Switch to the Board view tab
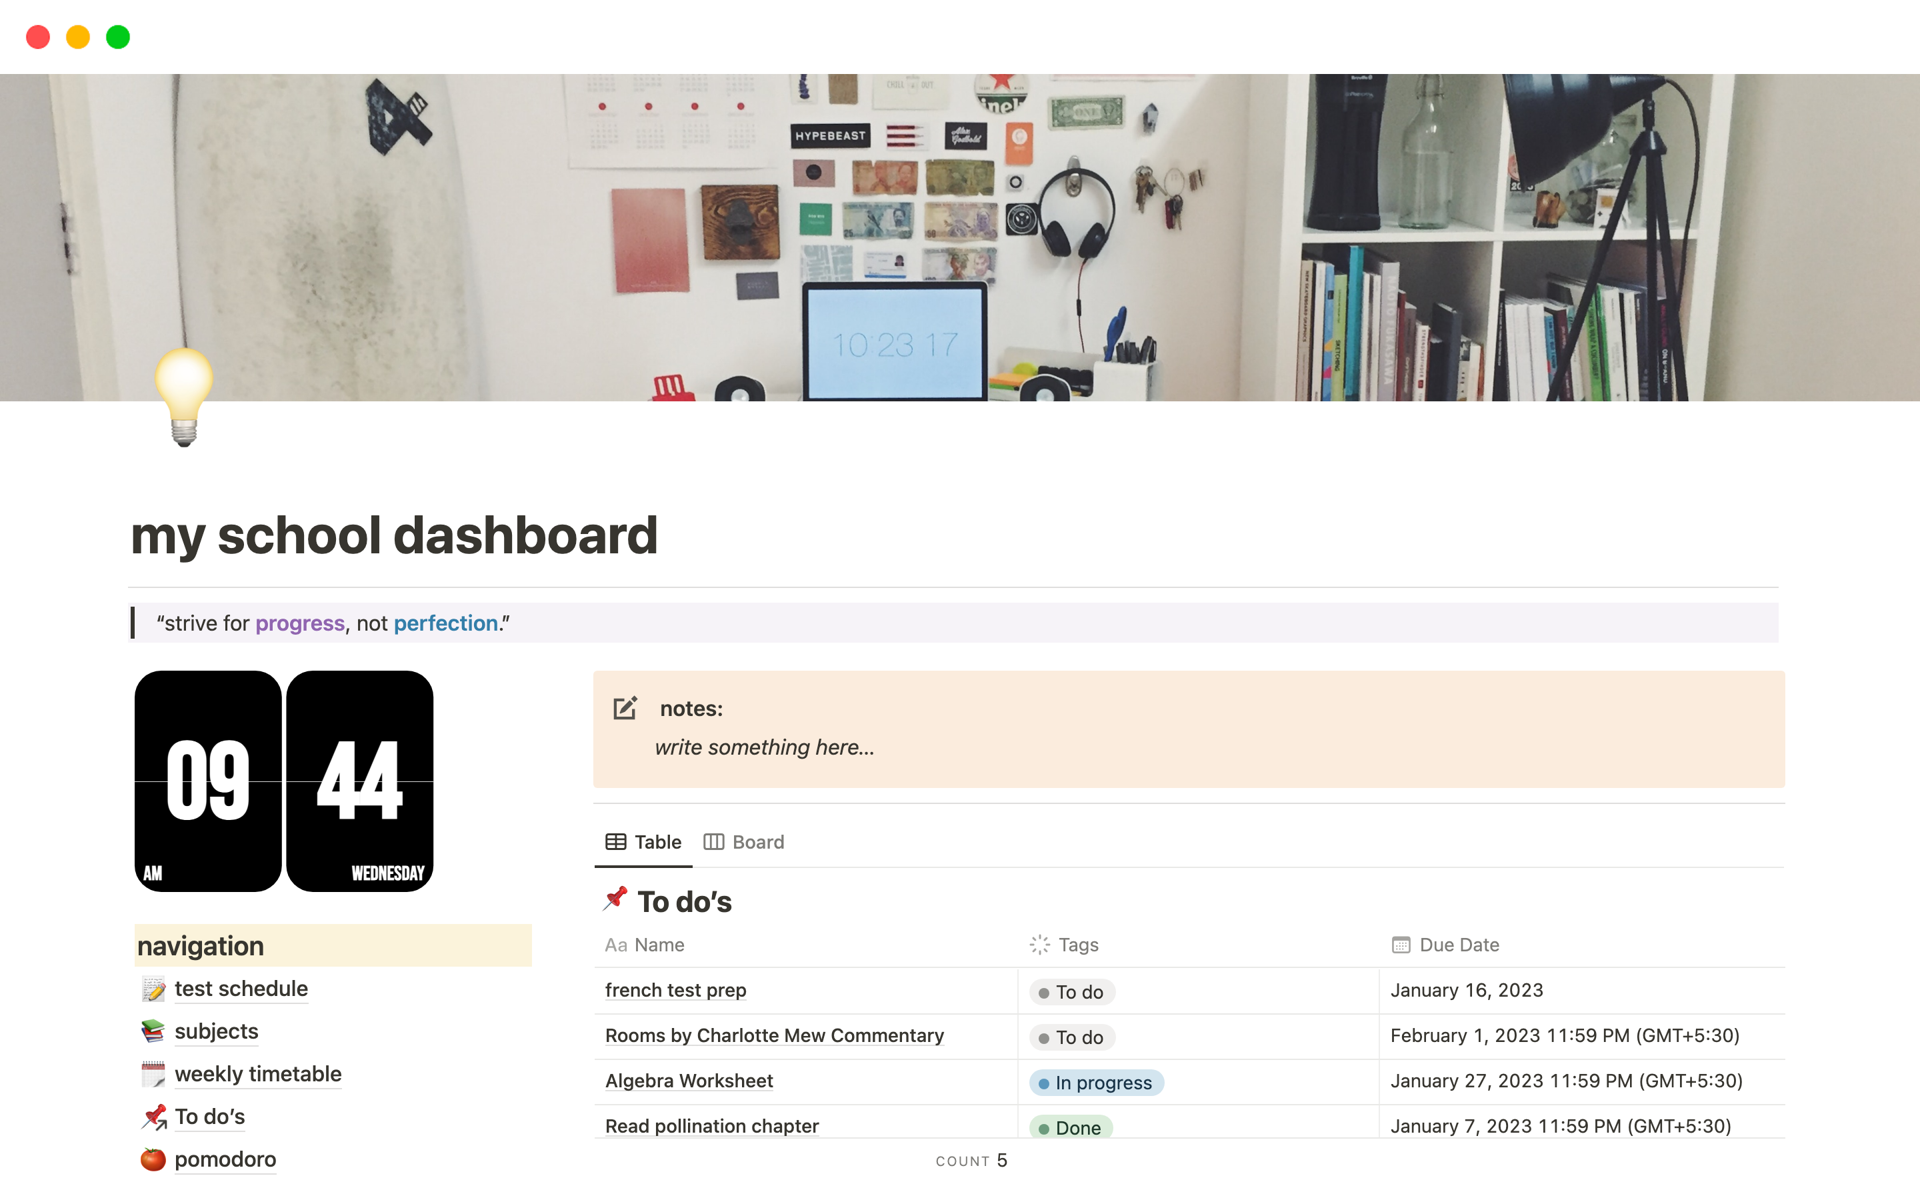1920x1200 pixels. point(746,841)
